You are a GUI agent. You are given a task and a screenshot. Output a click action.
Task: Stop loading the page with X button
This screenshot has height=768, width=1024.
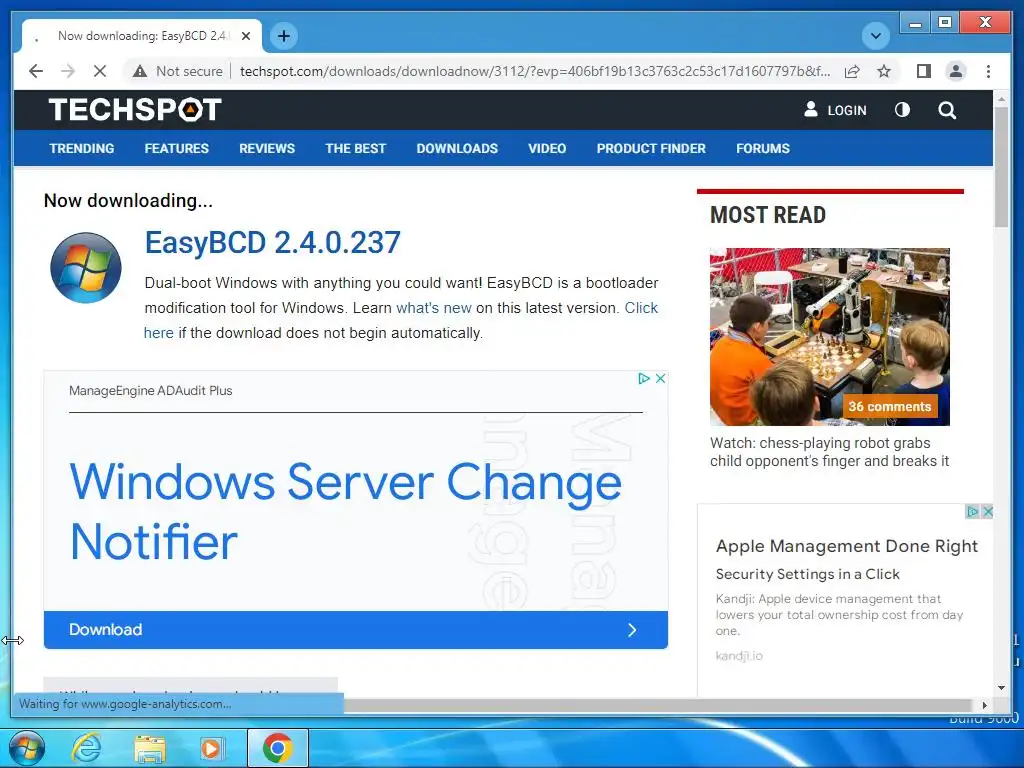100,71
